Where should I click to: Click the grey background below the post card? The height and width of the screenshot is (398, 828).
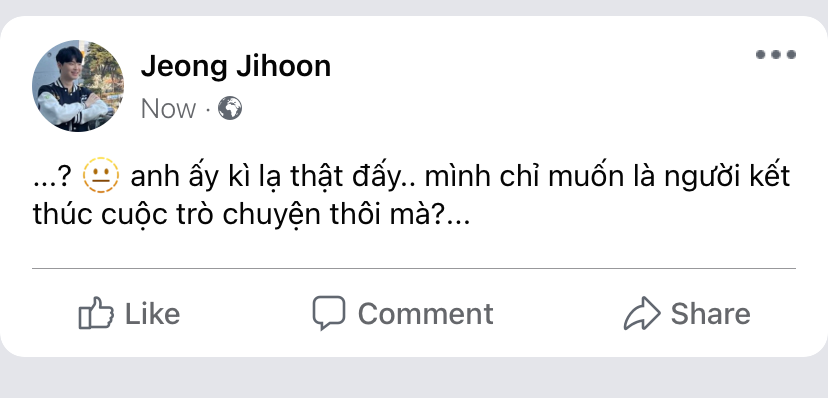point(414,378)
